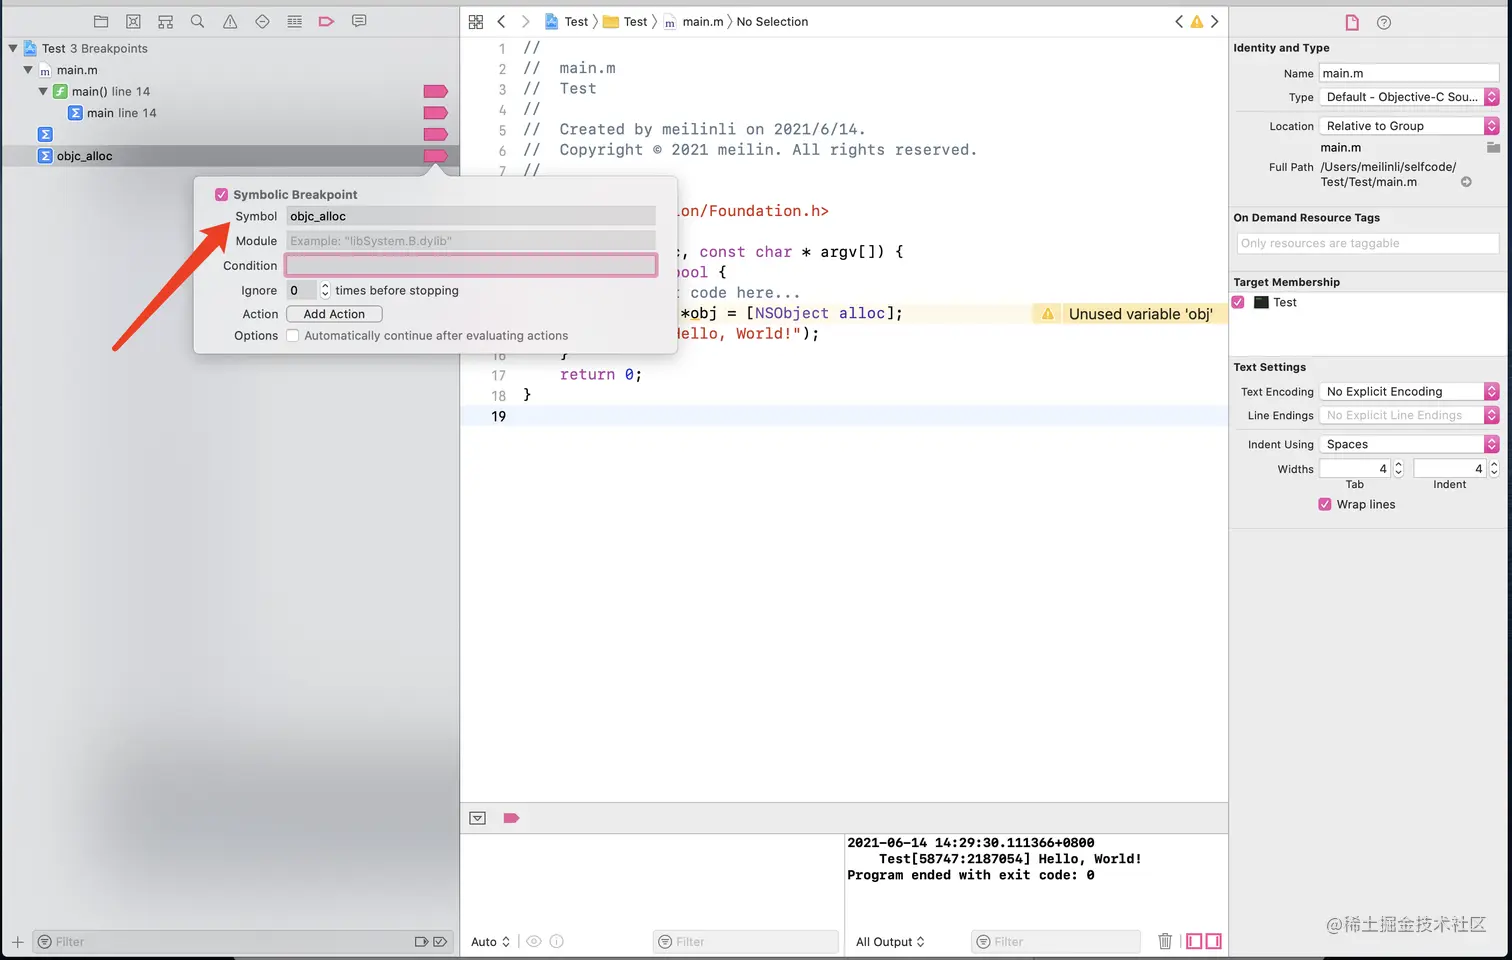Toggle the Wrap lines checkbox
This screenshot has height=960, width=1512.
tap(1325, 504)
